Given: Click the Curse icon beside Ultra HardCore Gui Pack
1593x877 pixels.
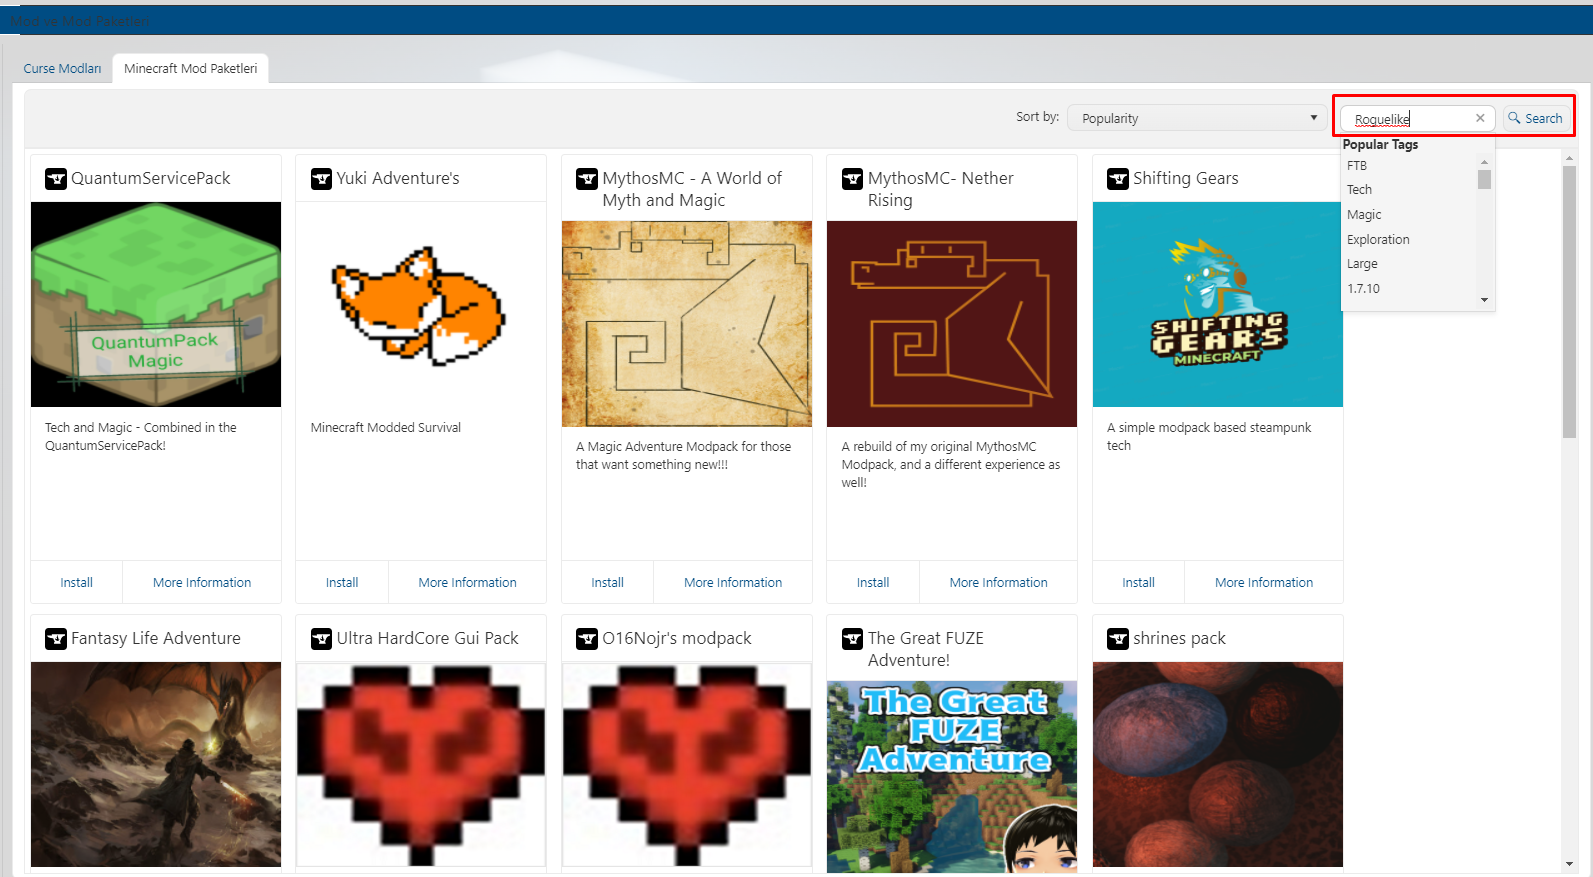Looking at the screenshot, I should [321, 639].
